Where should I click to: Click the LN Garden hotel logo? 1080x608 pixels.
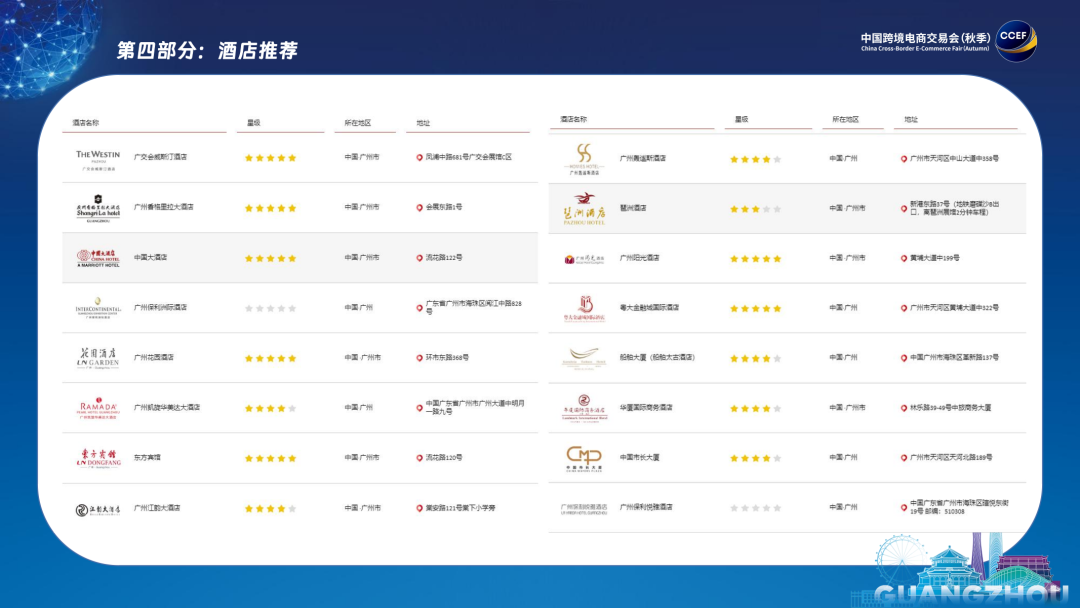(98, 358)
